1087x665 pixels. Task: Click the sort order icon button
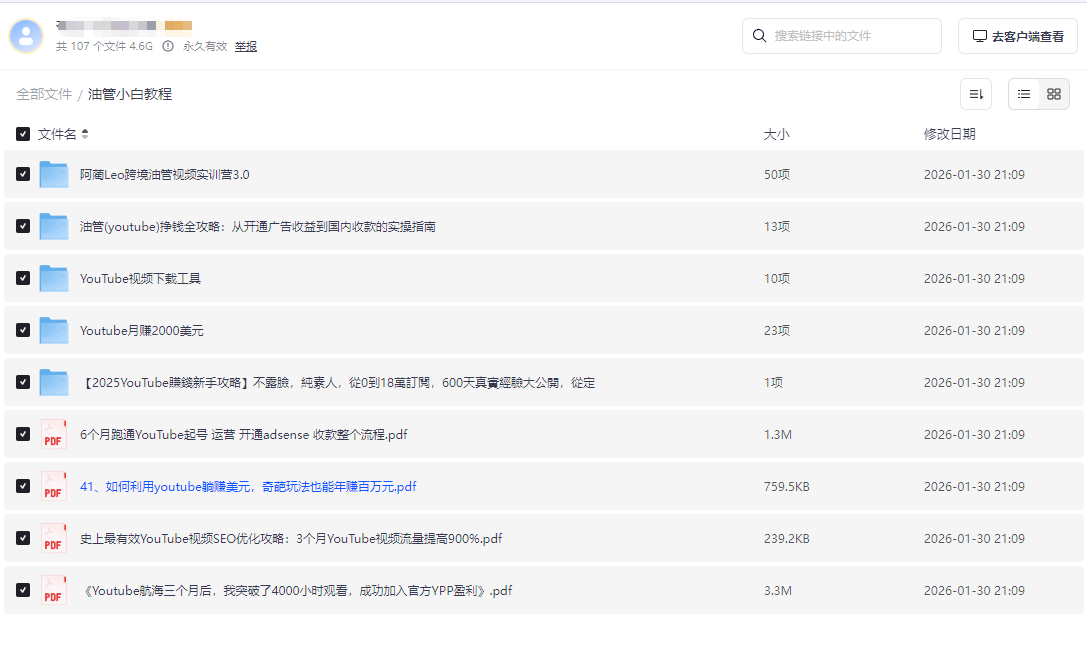(975, 94)
